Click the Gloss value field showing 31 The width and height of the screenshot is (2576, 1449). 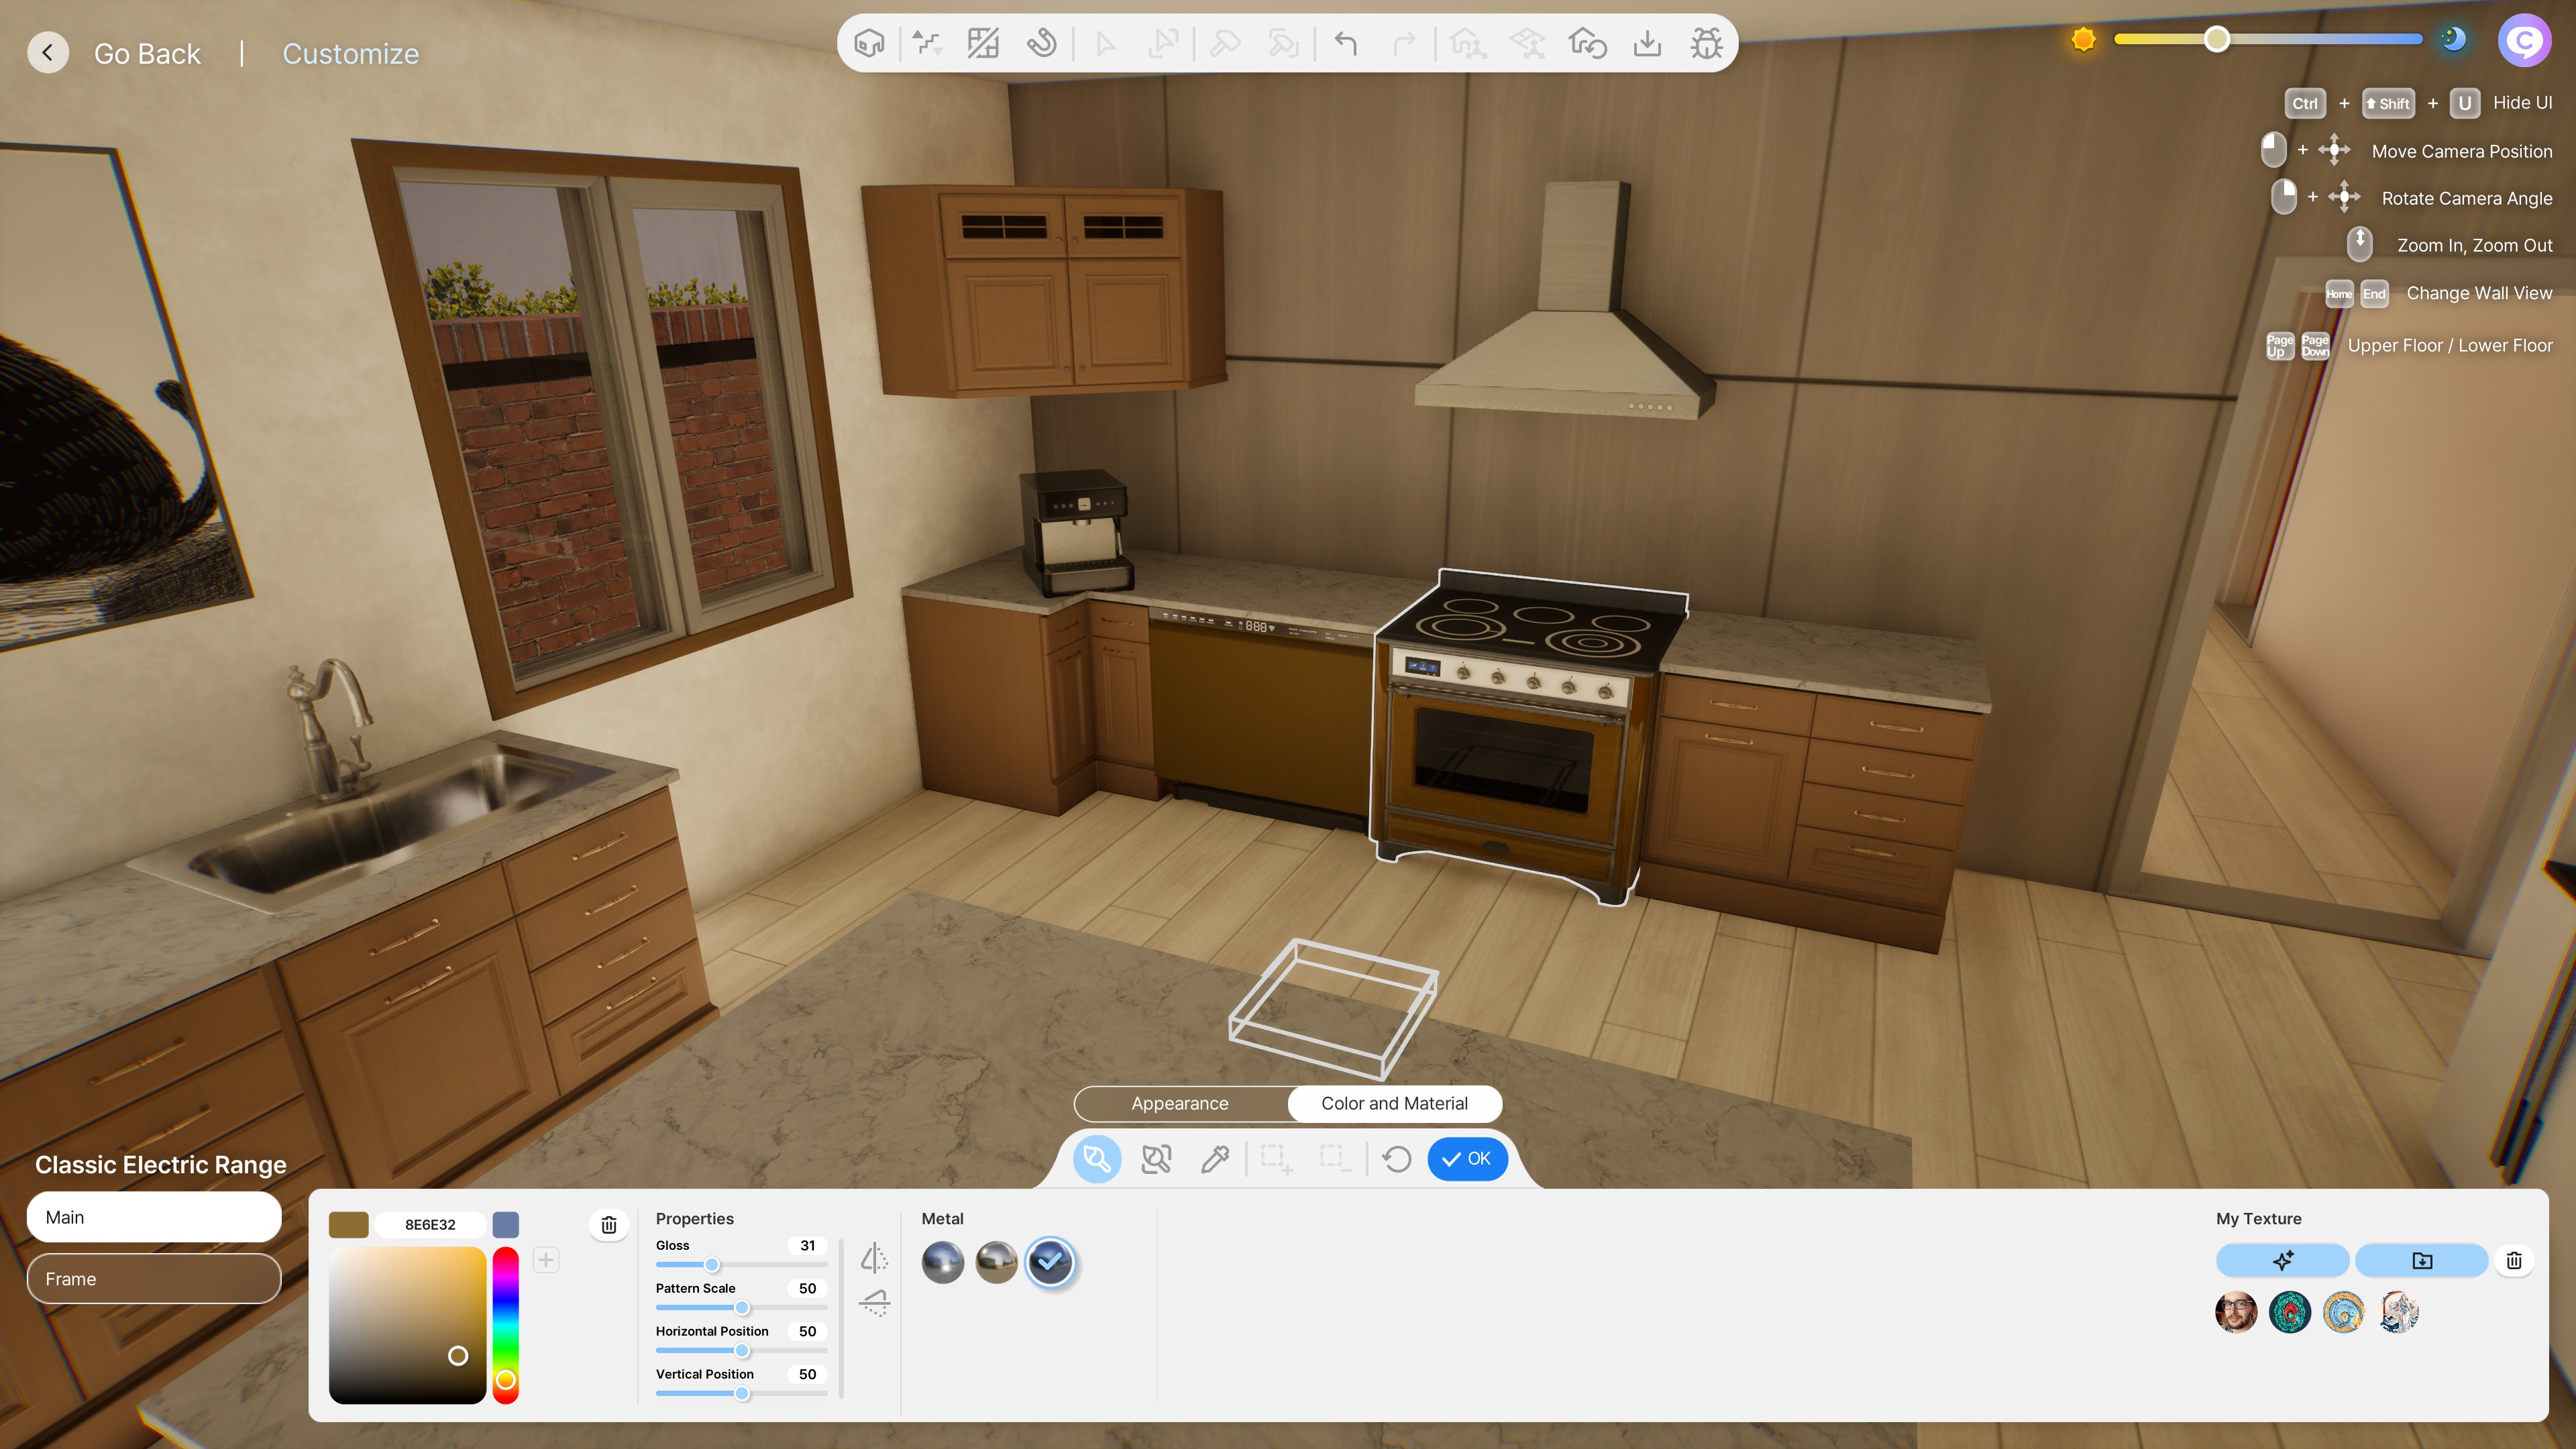point(807,1245)
